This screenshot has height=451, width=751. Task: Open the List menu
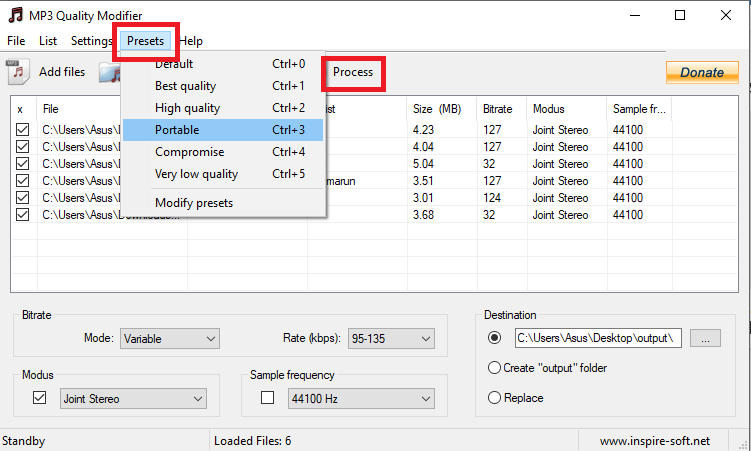[48, 41]
